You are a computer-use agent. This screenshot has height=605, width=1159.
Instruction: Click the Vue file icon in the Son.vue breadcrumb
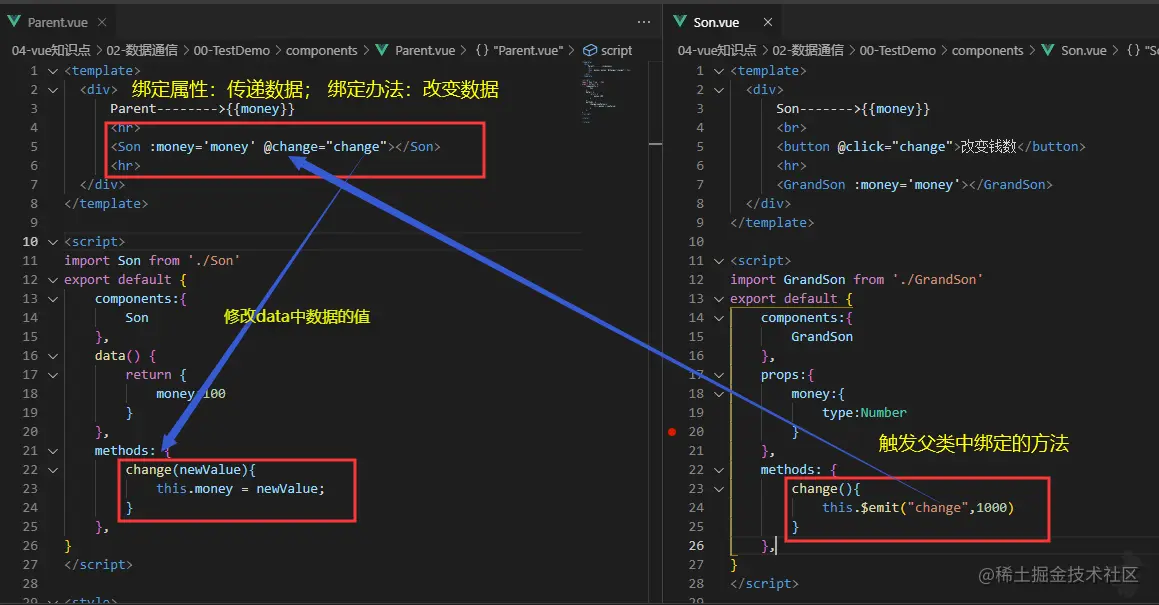[1048, 50]
